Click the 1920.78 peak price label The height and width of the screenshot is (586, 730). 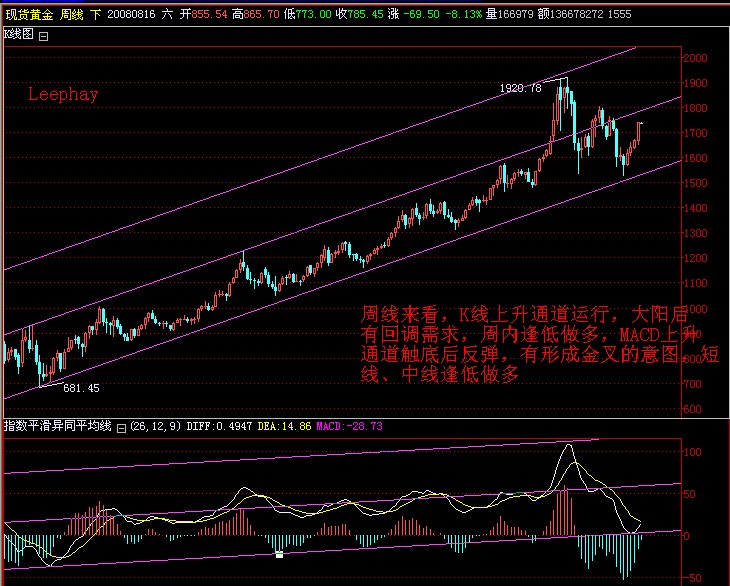tap(520, 88)
